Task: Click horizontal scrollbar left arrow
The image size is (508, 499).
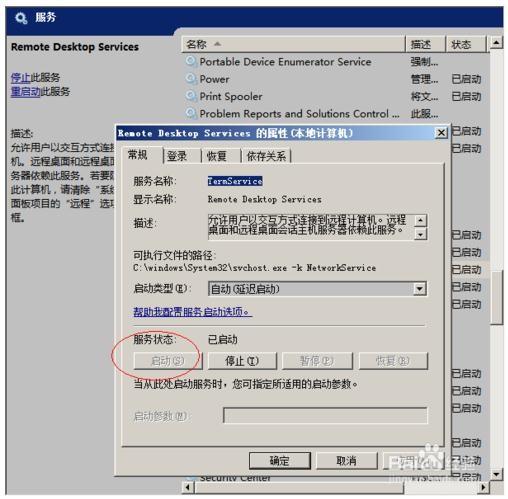Action: click(x=188, y=487)
